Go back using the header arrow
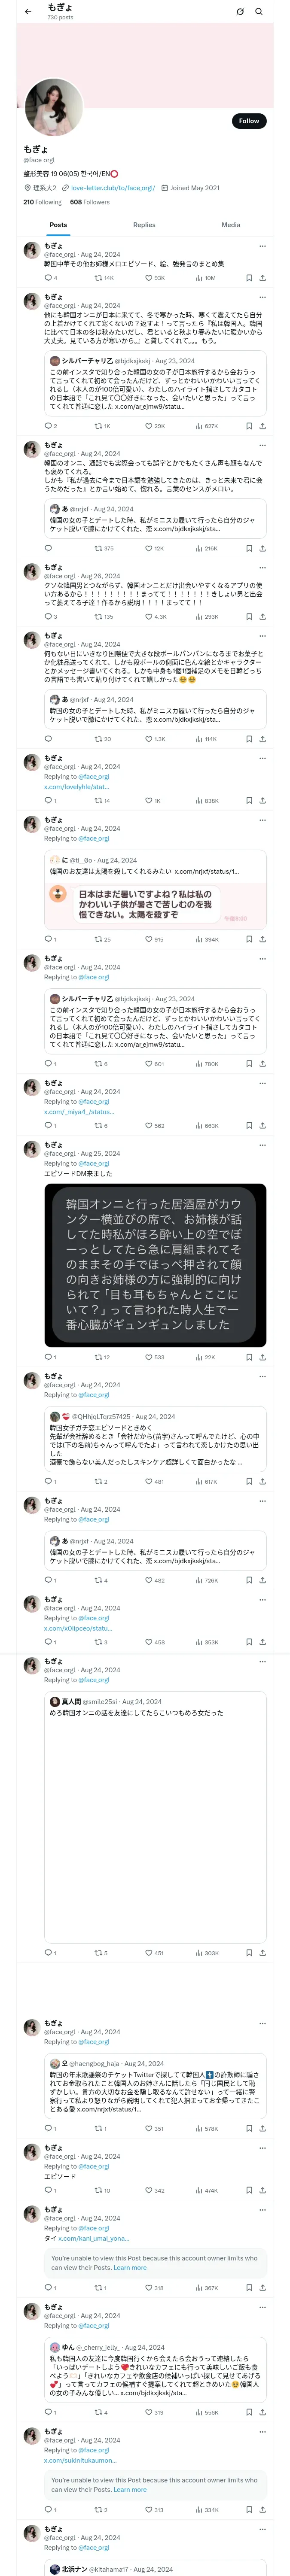Viewport: 290px width, 2576px height. click(x=28, y=12)
